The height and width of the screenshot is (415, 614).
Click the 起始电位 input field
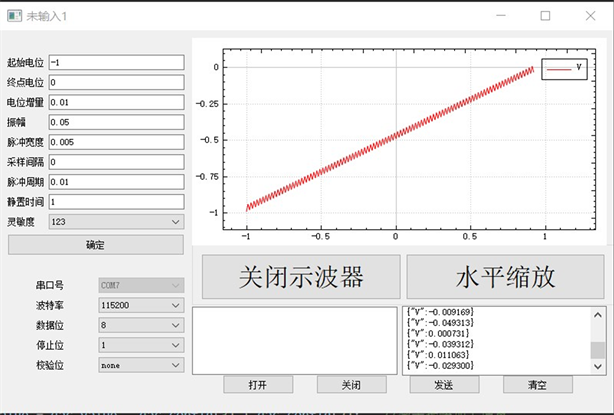click(x=115, y=62)
